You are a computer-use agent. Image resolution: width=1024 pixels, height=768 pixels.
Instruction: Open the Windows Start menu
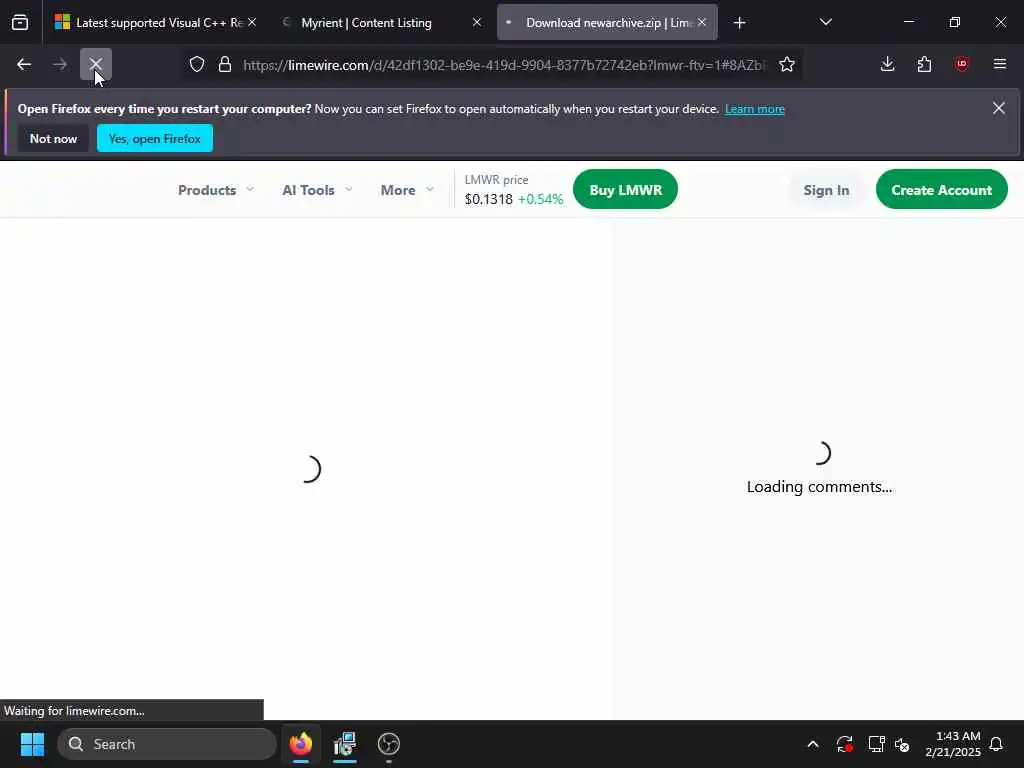click(32, 744)
